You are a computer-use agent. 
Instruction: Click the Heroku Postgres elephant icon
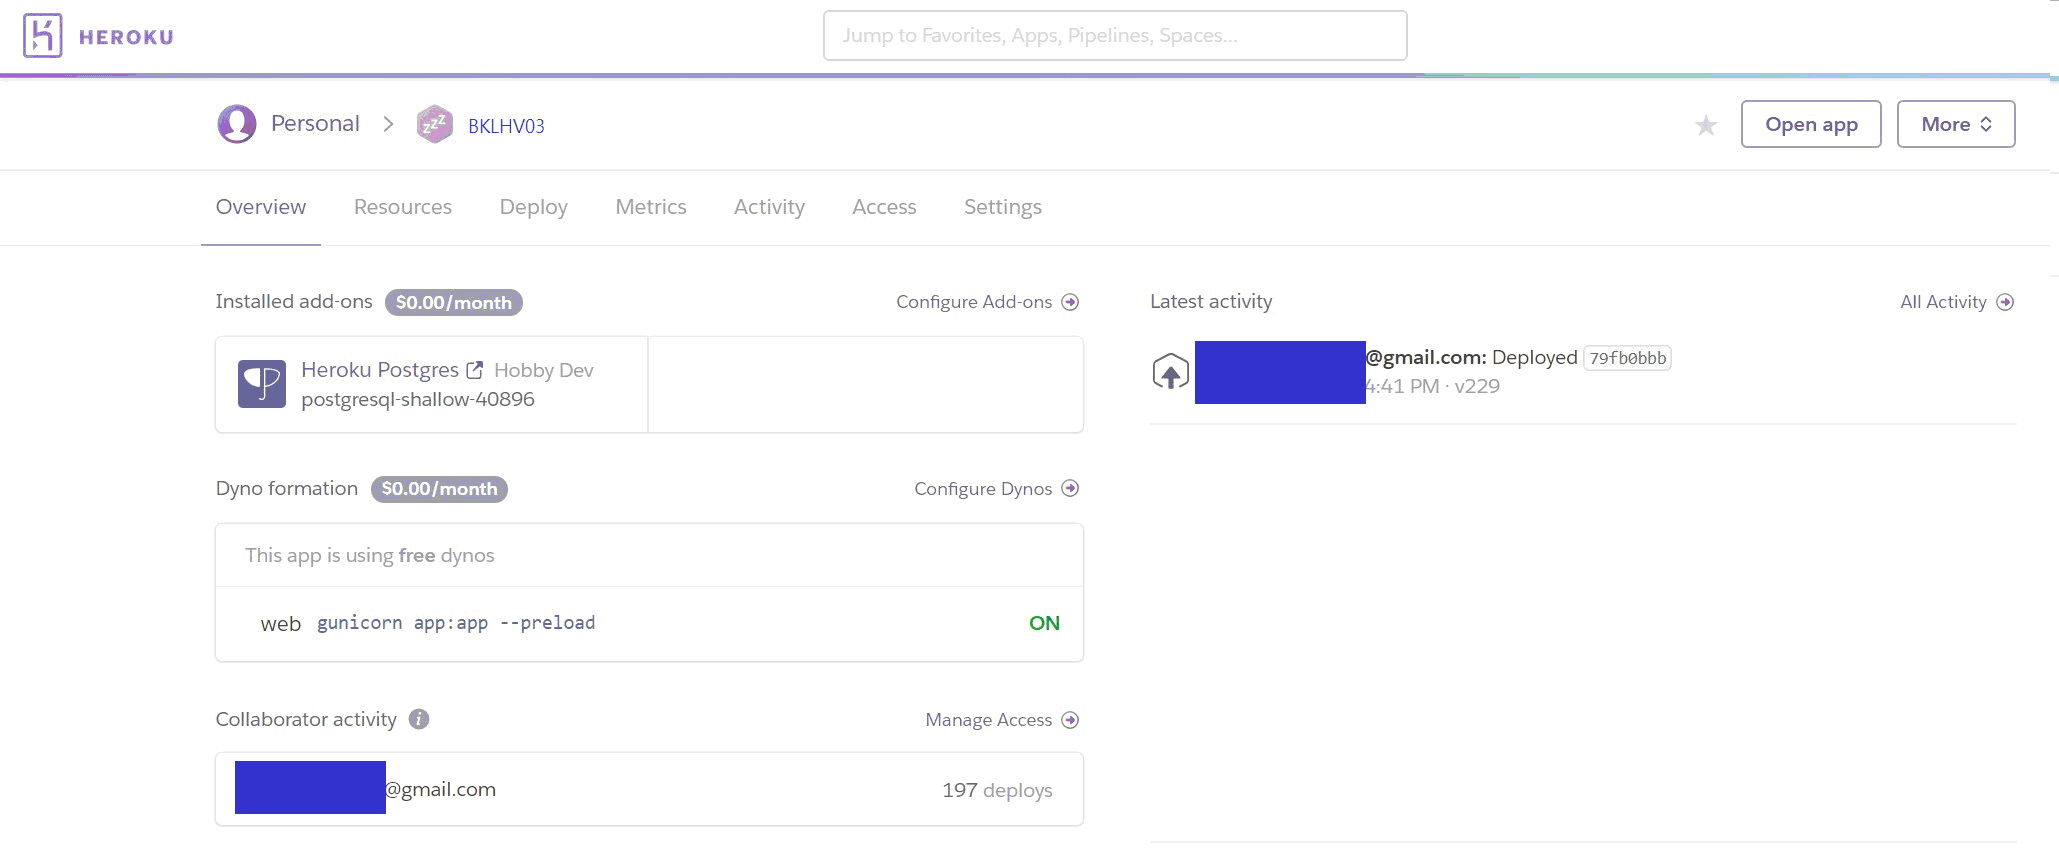tap(262, 384)
